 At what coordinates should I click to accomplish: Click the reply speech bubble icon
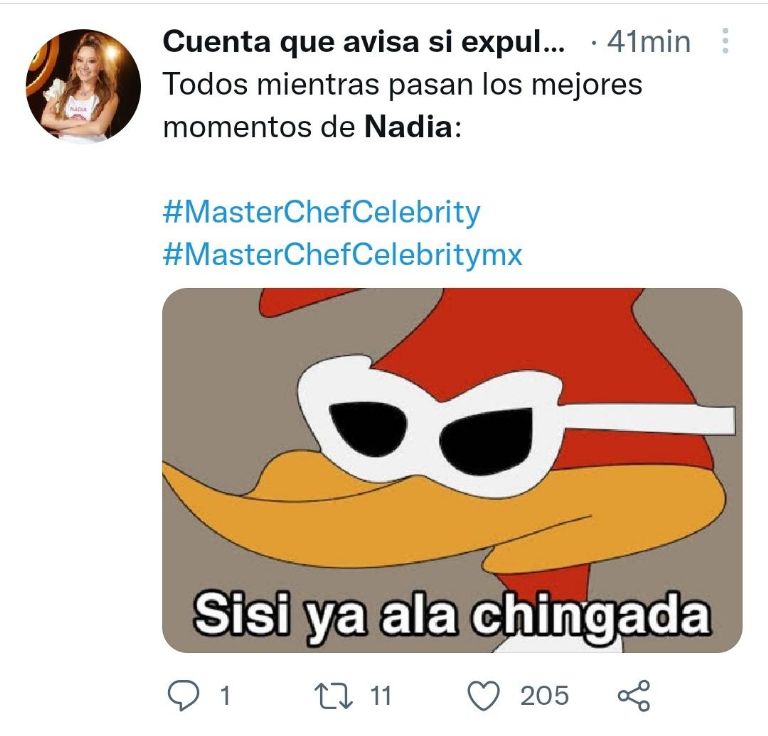[181, 694]
